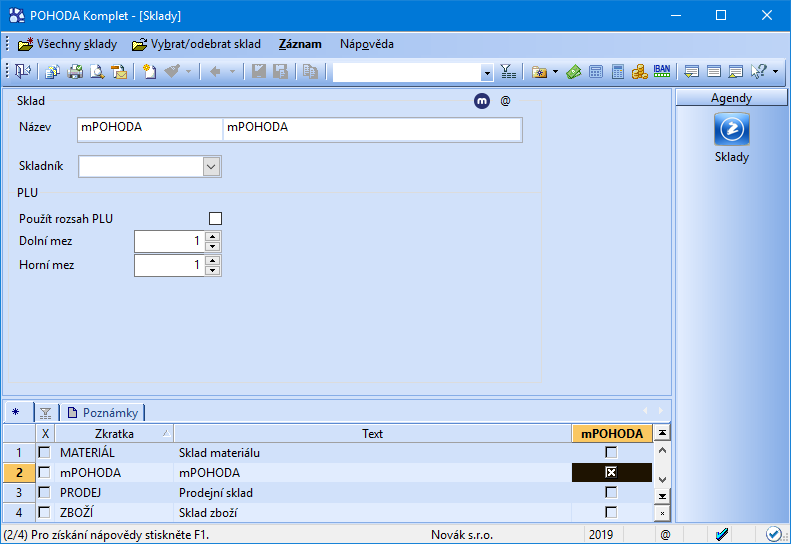Open the tall blue calculator icon
This screenshot has width=791, height=544.
[x=617, y=72]
